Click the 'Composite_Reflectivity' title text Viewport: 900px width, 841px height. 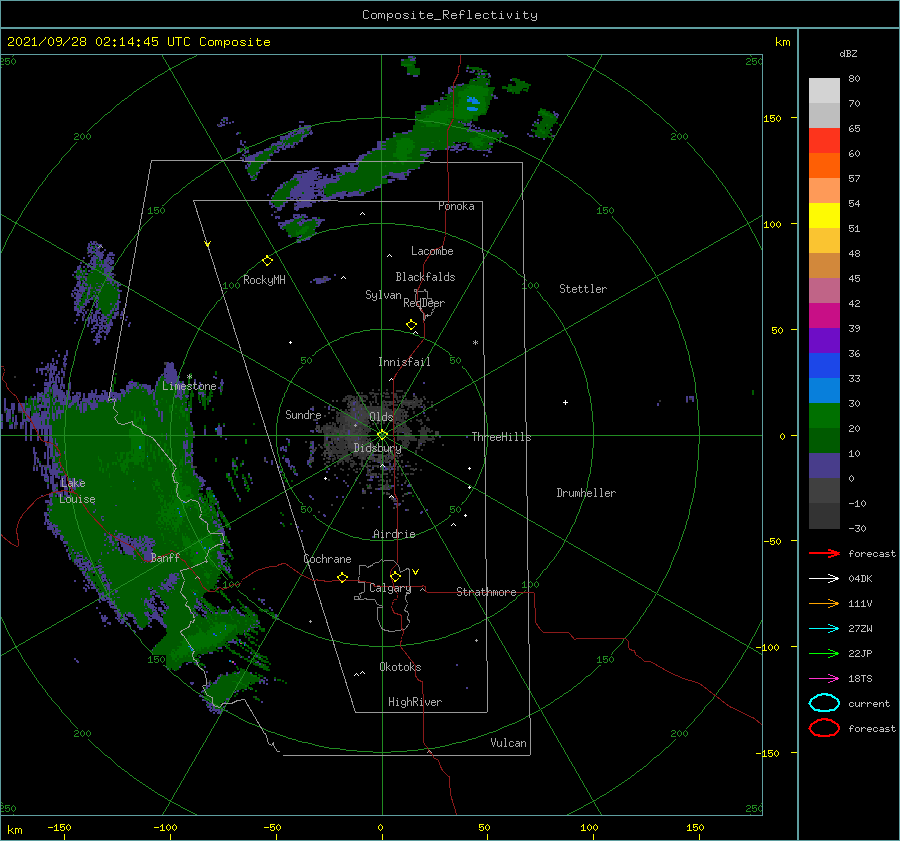(x=449, y=15)
